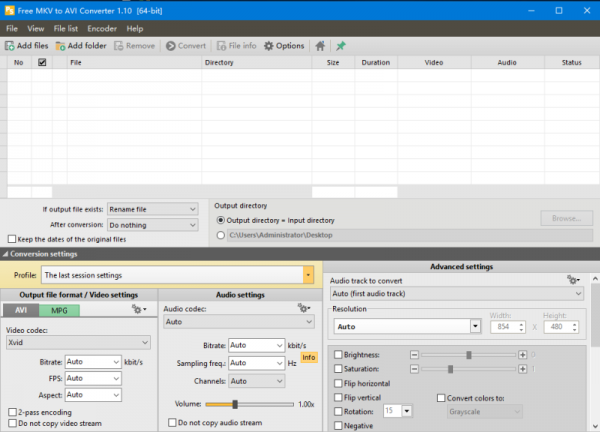Open the Encoder menu

tap(102, 29)
